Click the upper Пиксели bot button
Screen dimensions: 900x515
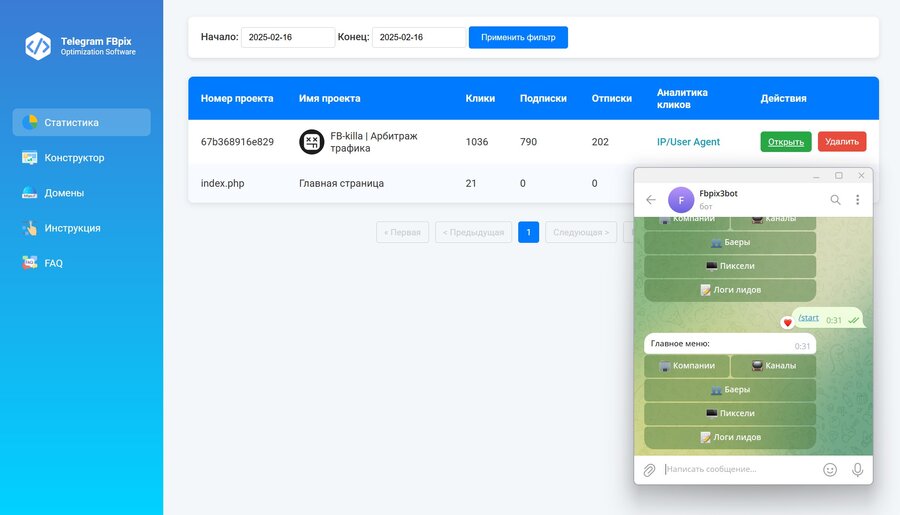click(x=730, y=266)
